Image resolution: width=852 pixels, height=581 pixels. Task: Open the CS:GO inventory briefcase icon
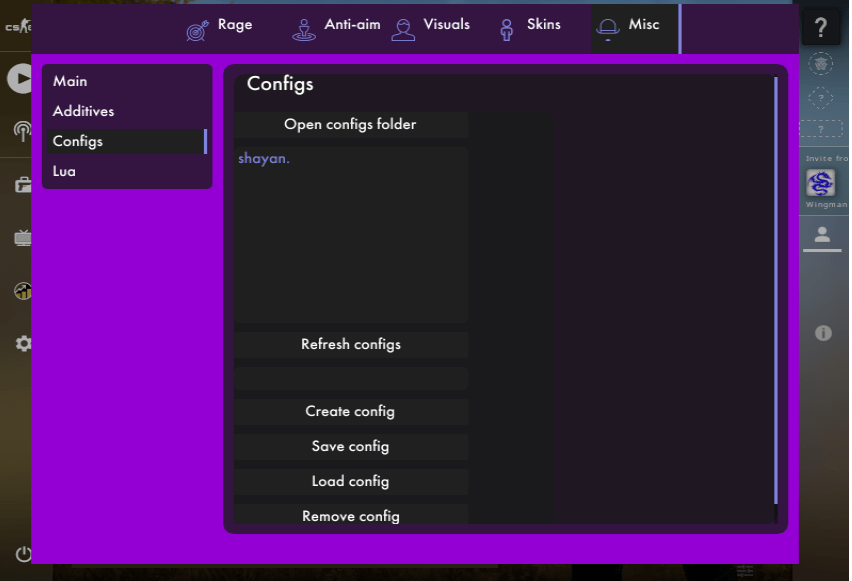coord(23,185)
